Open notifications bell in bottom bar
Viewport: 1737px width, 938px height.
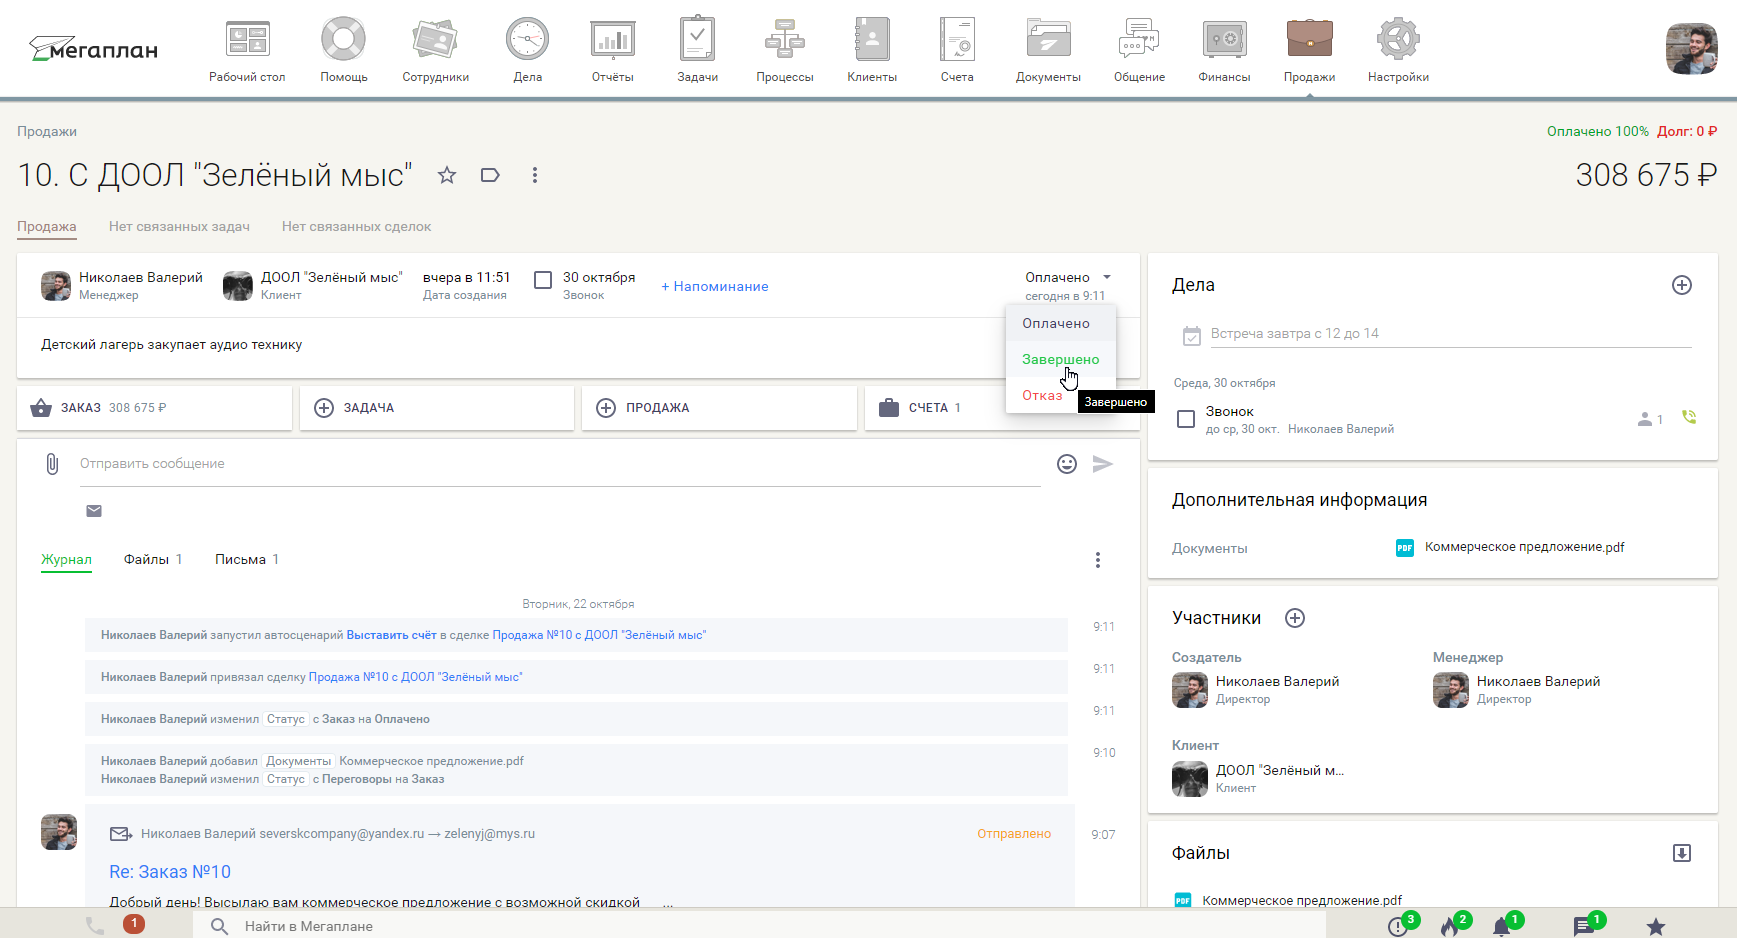pyautogui.click(x=1502, y=926)
